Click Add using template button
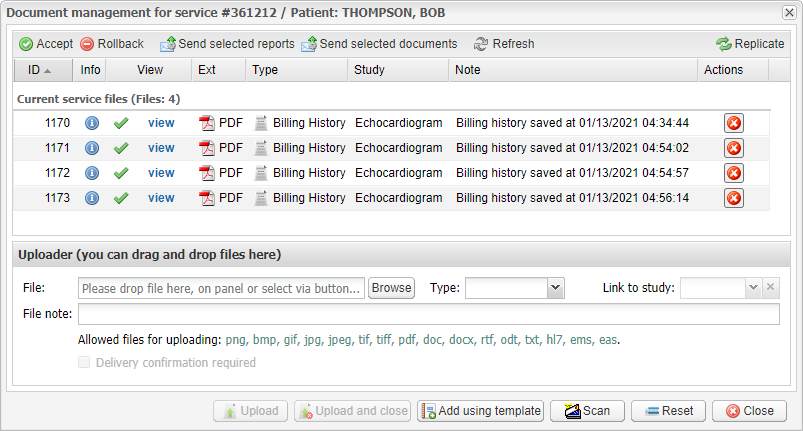The height and width of the screenshot is (431, 803). [x=480, y=411]
